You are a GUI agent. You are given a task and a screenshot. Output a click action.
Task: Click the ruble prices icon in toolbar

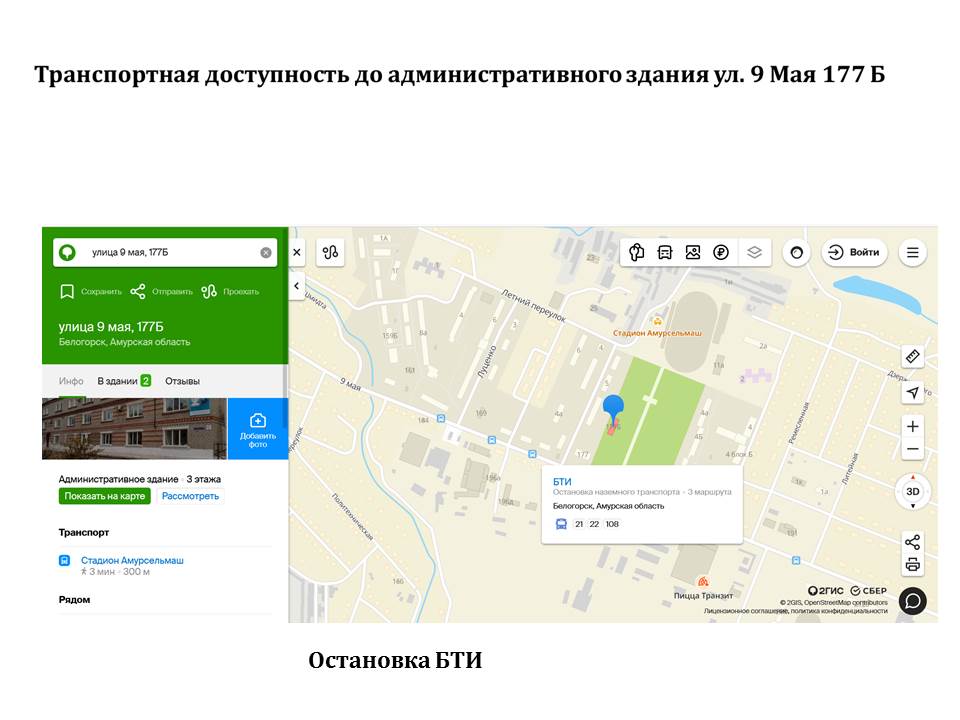[x=720, y=253]
